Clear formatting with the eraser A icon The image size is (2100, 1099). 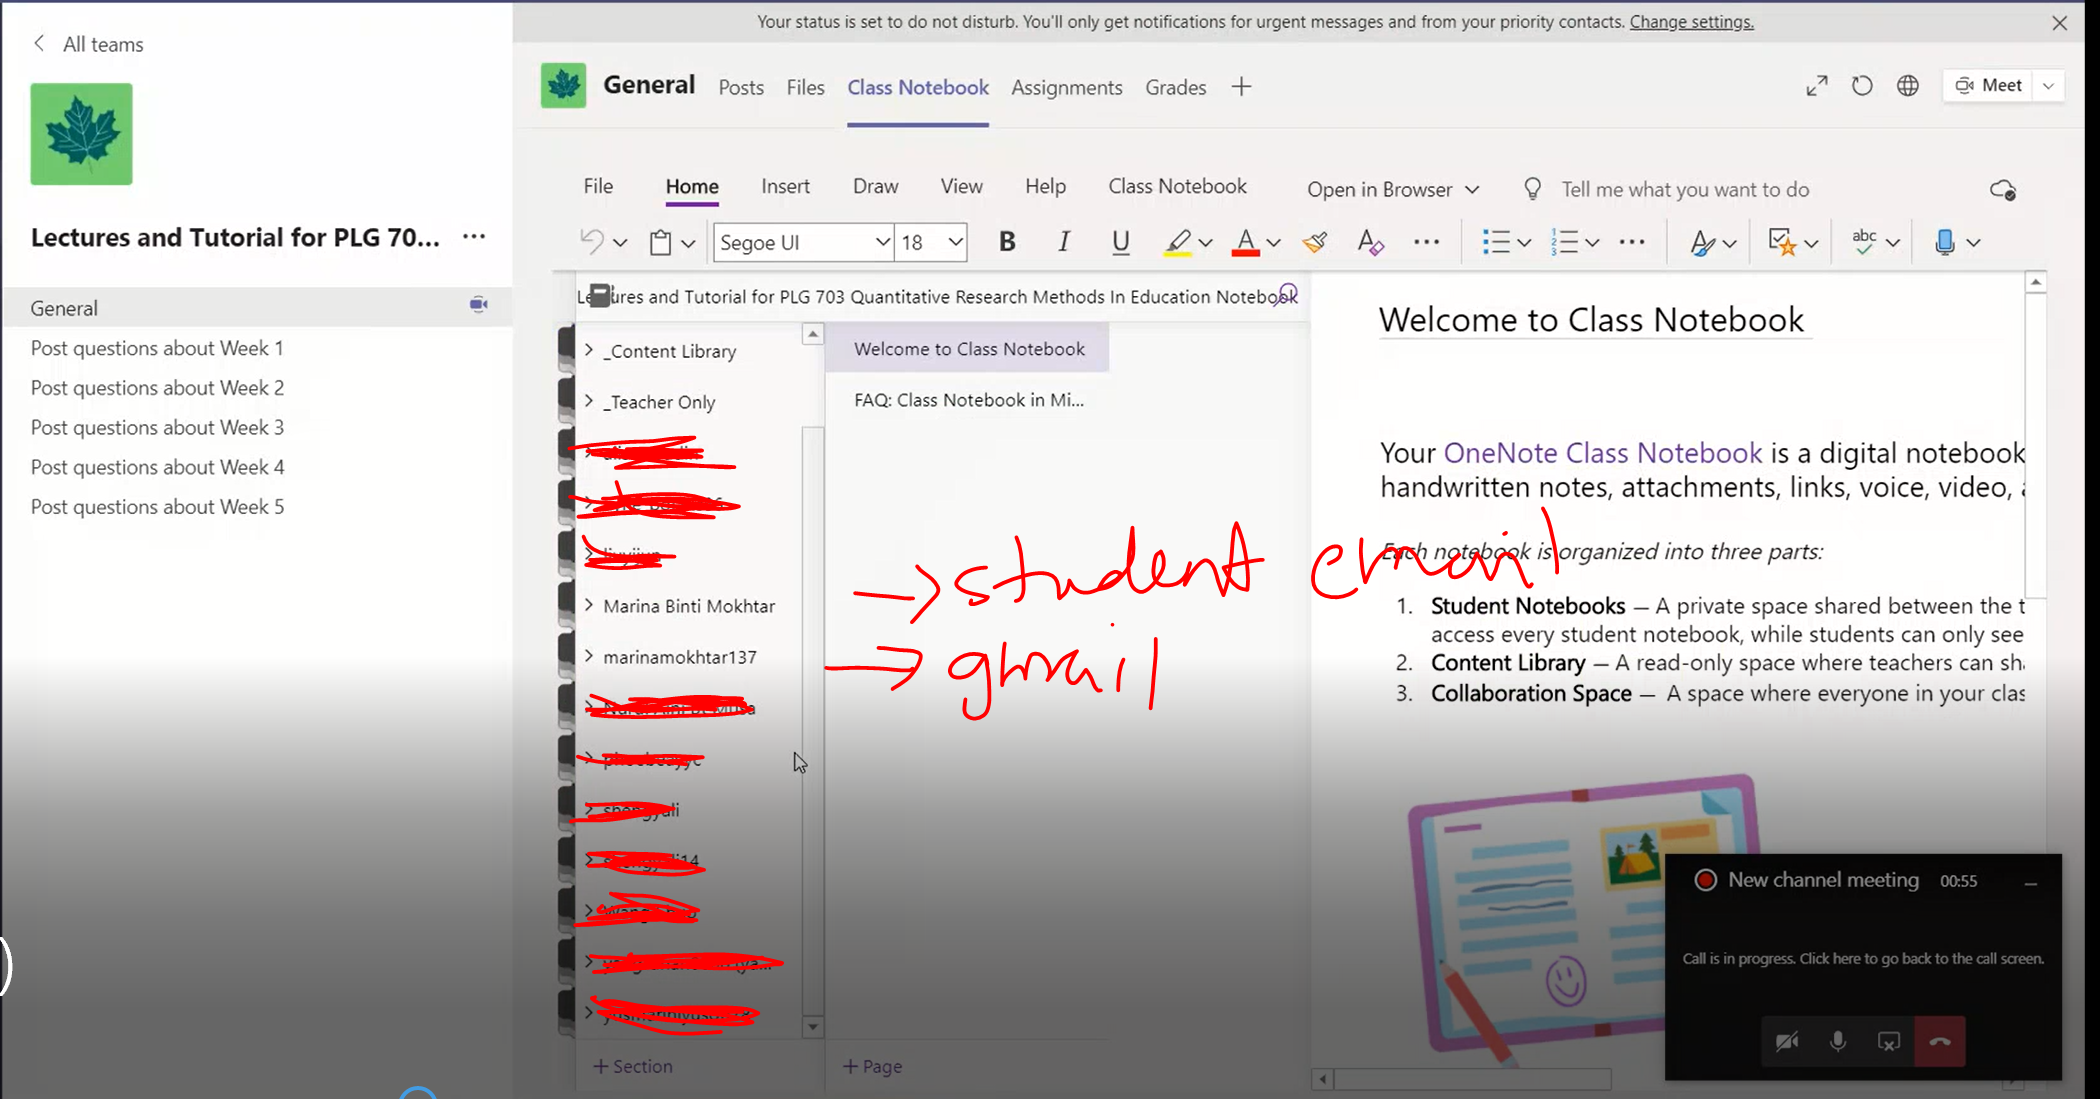click(1370, 242)
